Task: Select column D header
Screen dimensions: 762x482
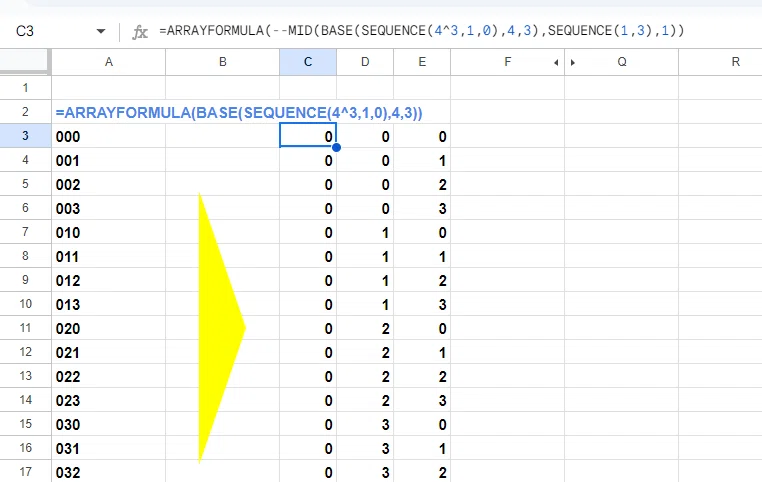Action: click(x=365, y=62)
